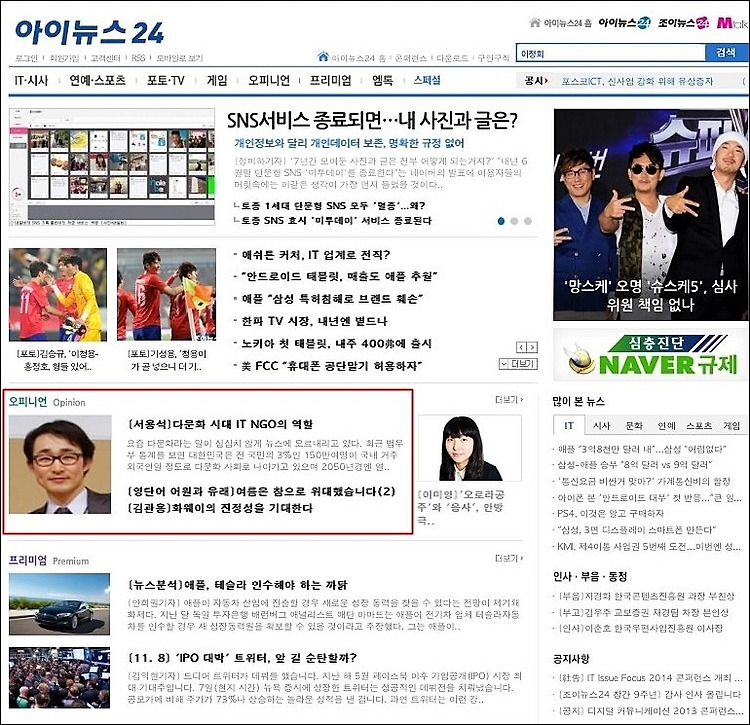Viewport: 750px width, 725px height.
Task: Click the Tesla car thumbnail image
Action: point(59,604)
